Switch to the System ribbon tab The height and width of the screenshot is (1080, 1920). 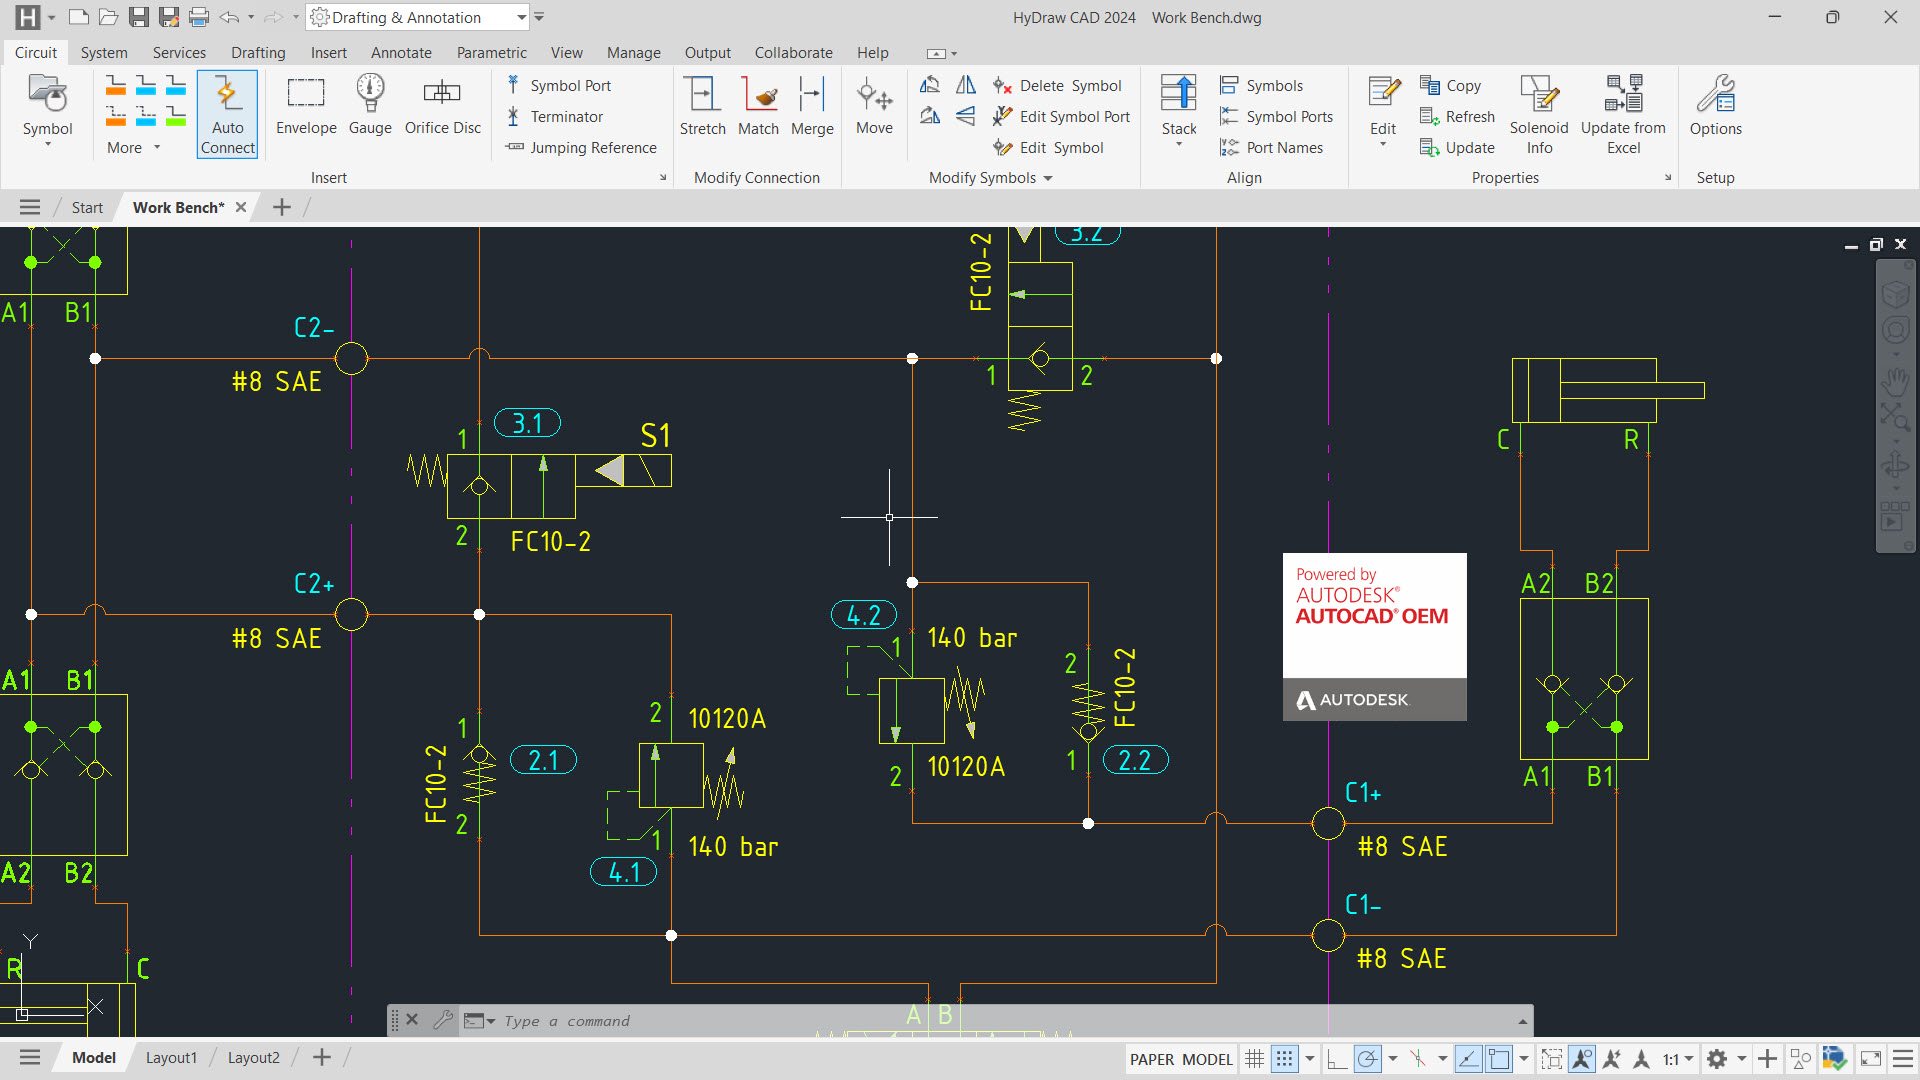point(104,53)
